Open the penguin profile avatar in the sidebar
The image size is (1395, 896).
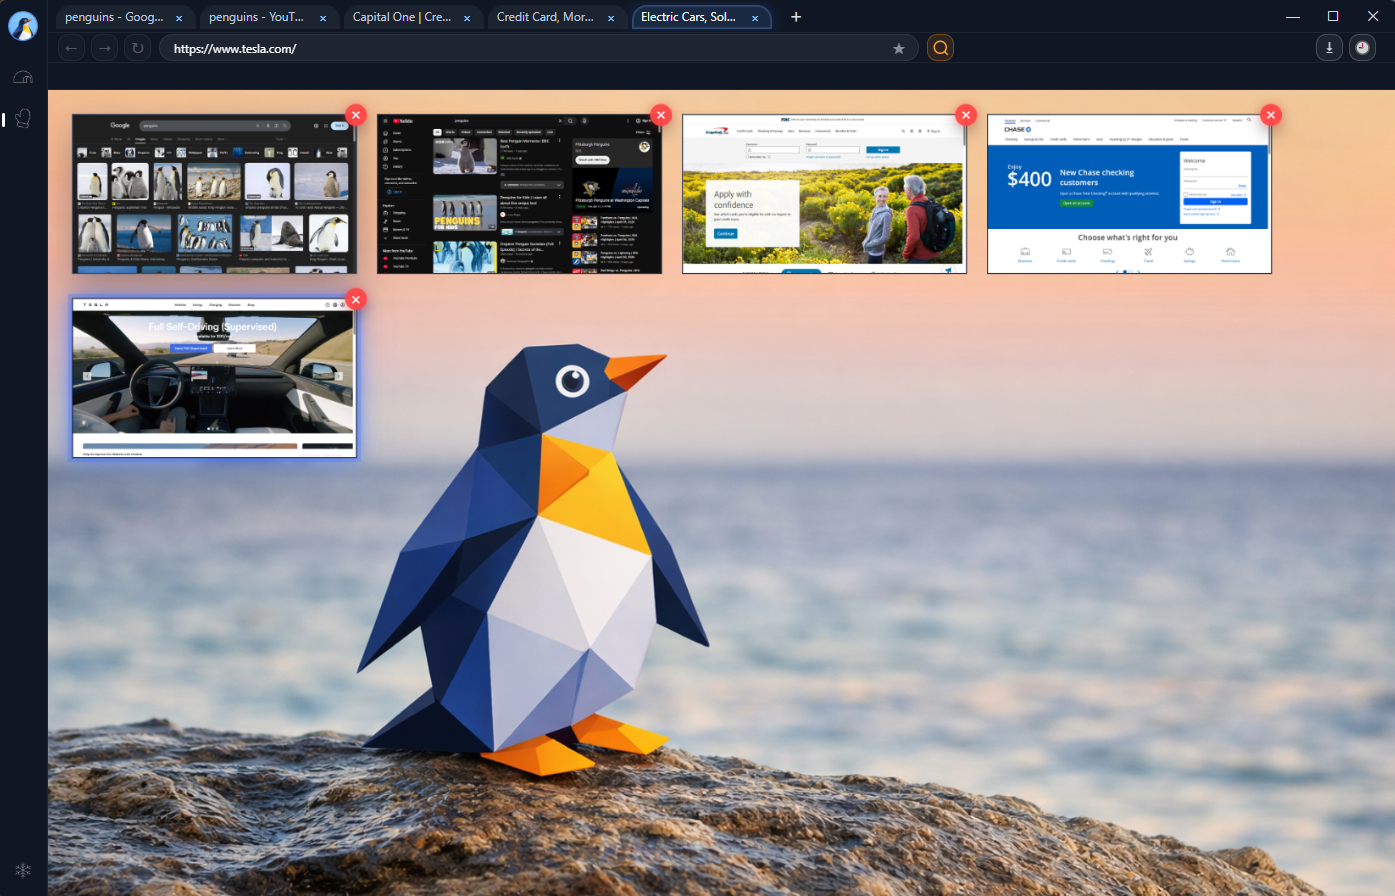[22, 25]
